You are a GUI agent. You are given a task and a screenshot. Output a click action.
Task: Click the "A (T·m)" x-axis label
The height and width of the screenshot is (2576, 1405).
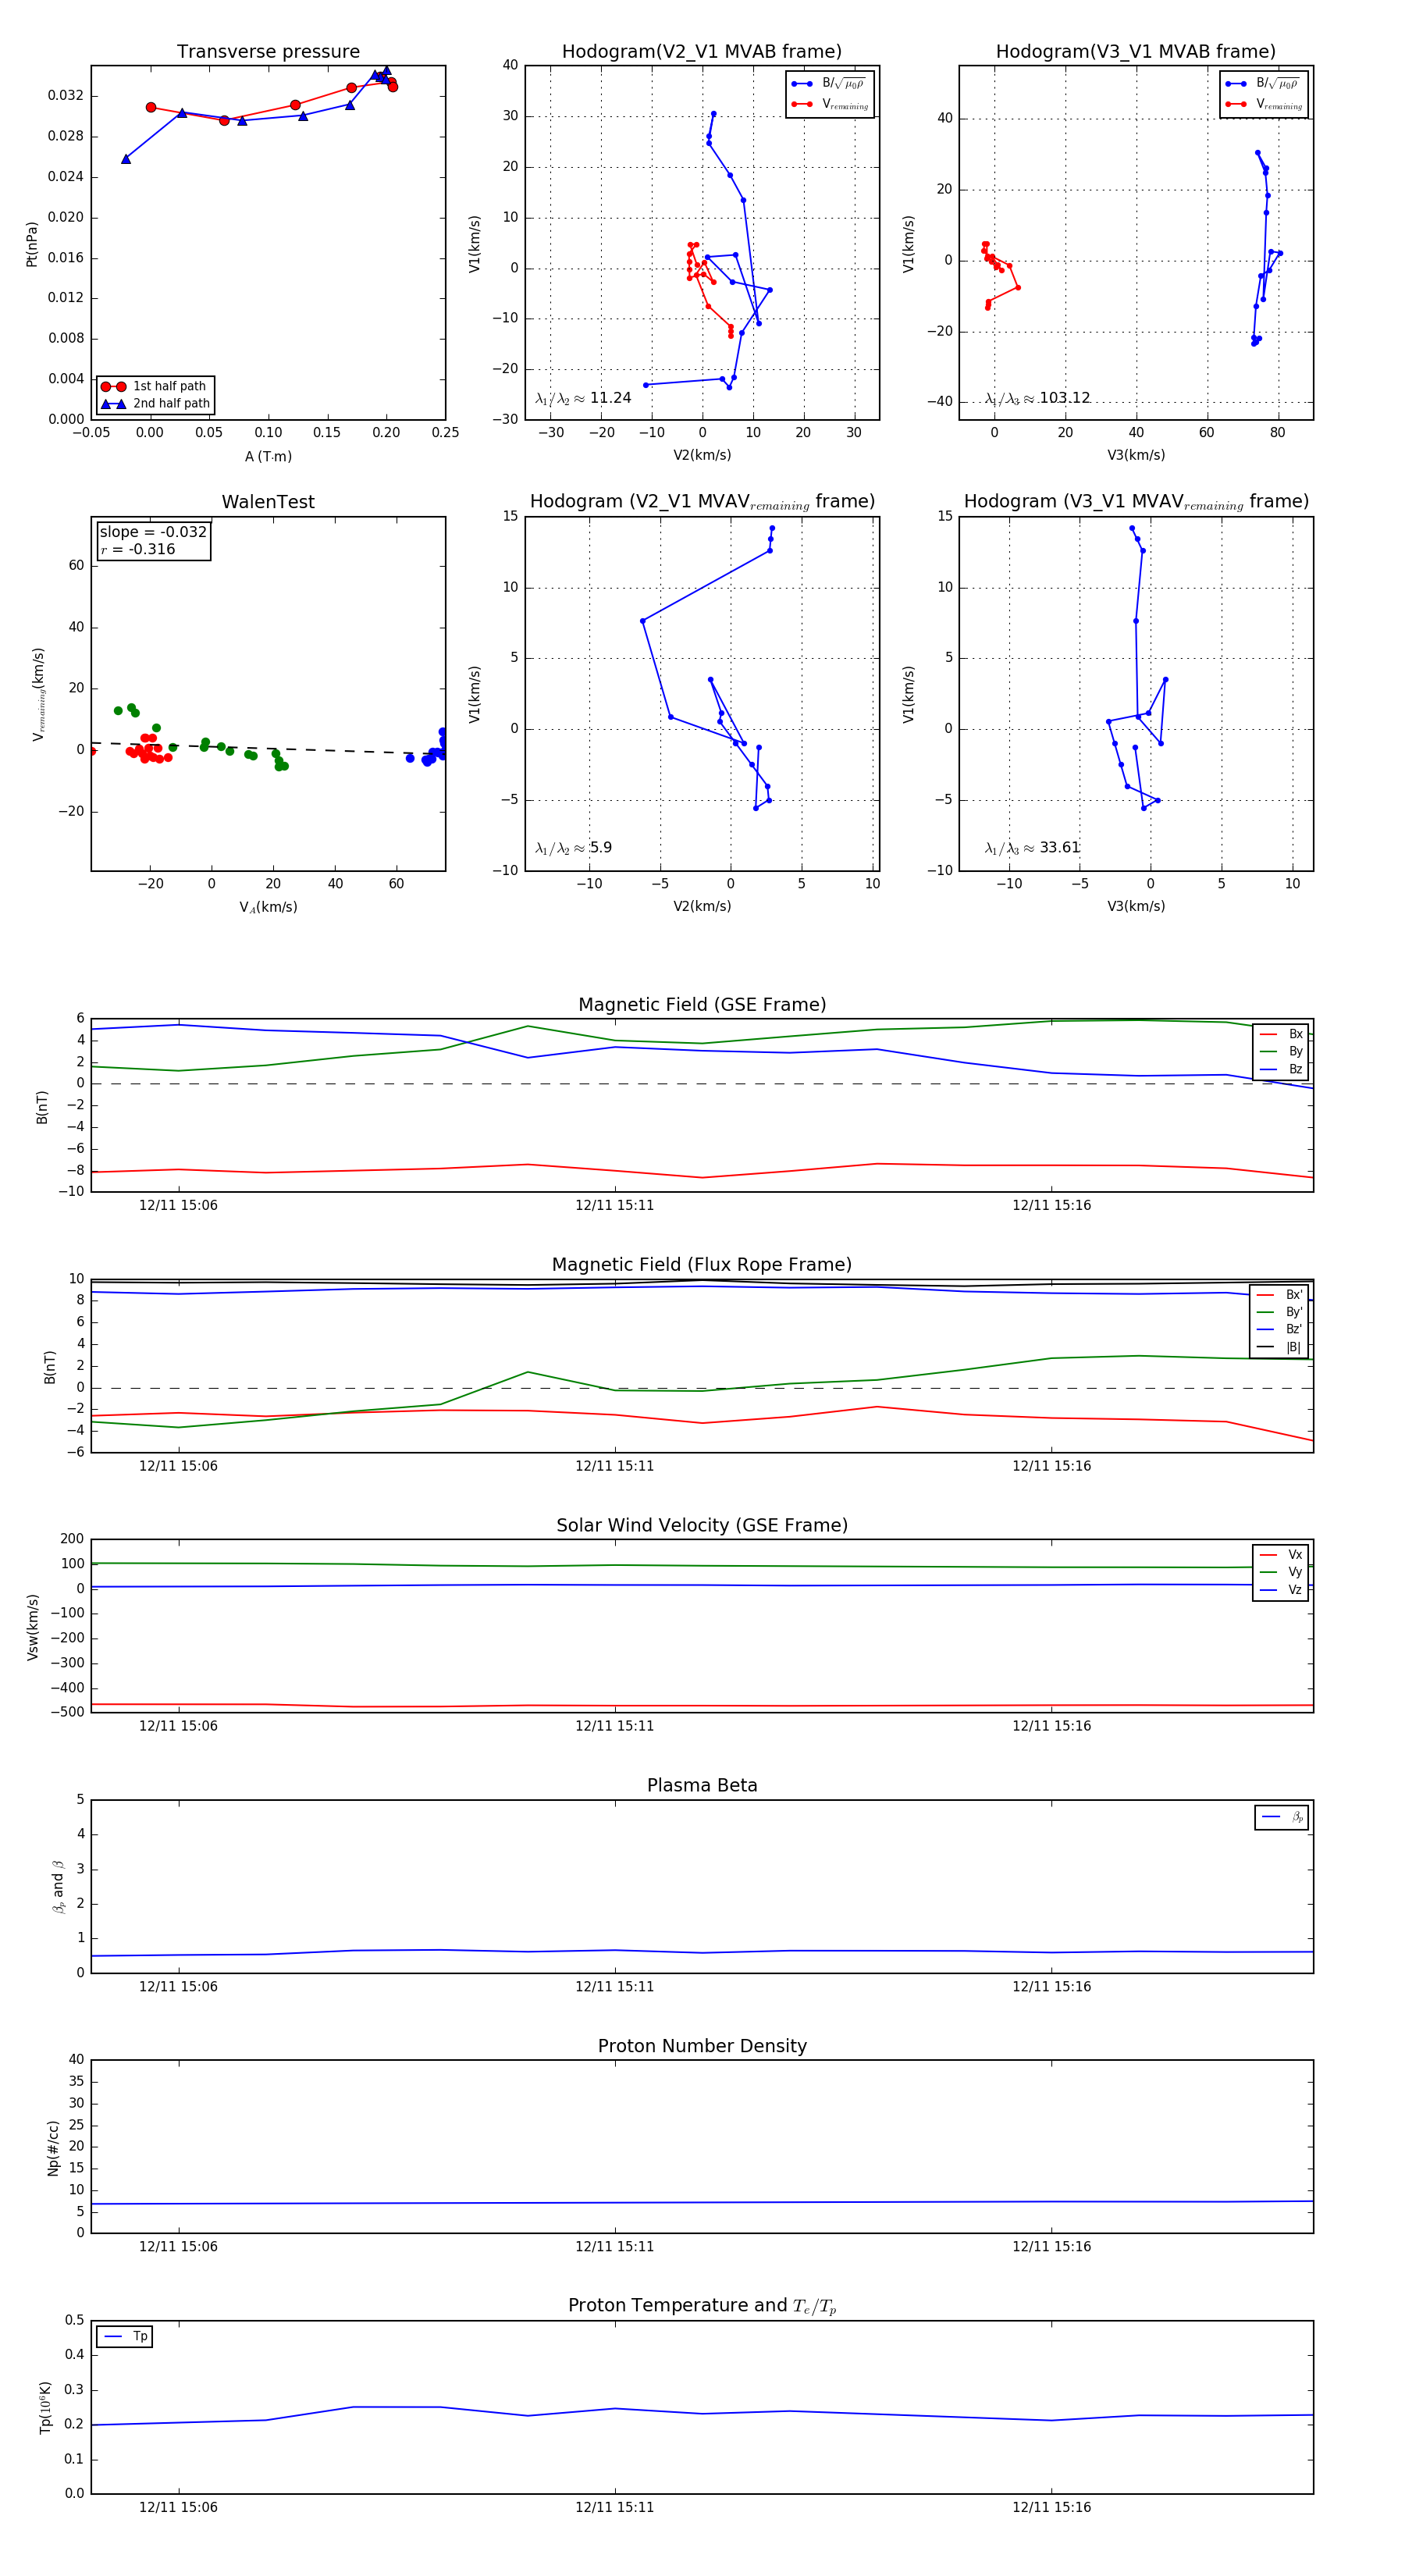coord(268,457)
